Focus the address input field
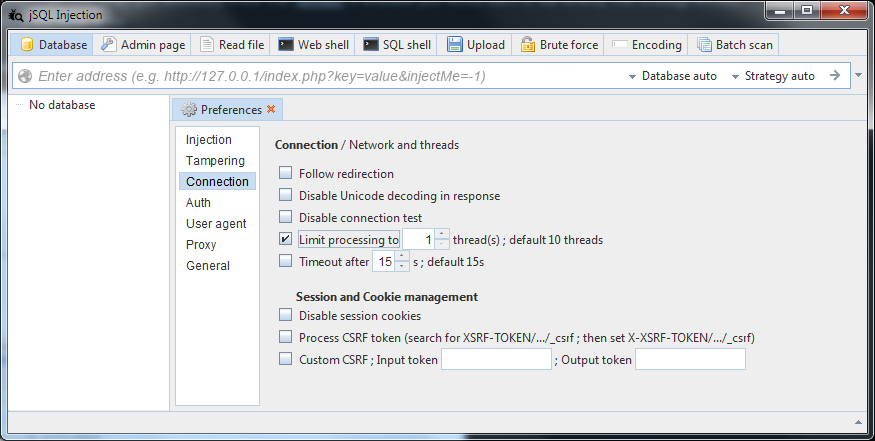 [x=329, y=76]
